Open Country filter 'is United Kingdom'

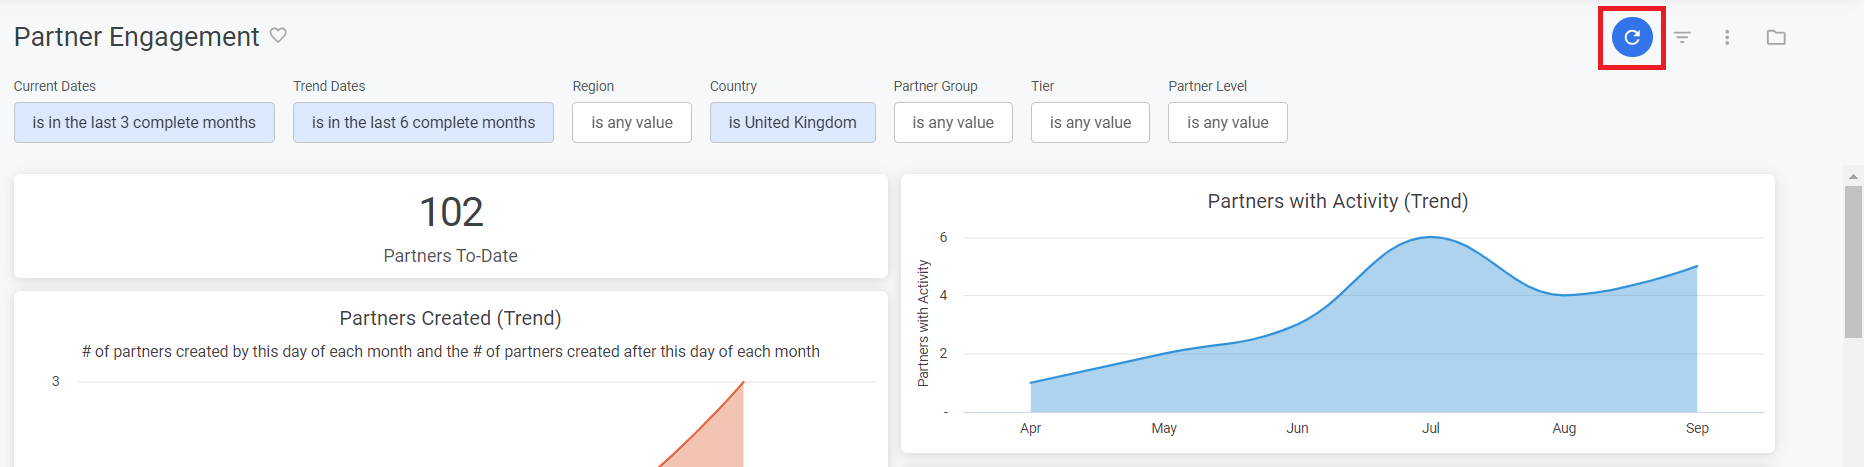point(793,122)
